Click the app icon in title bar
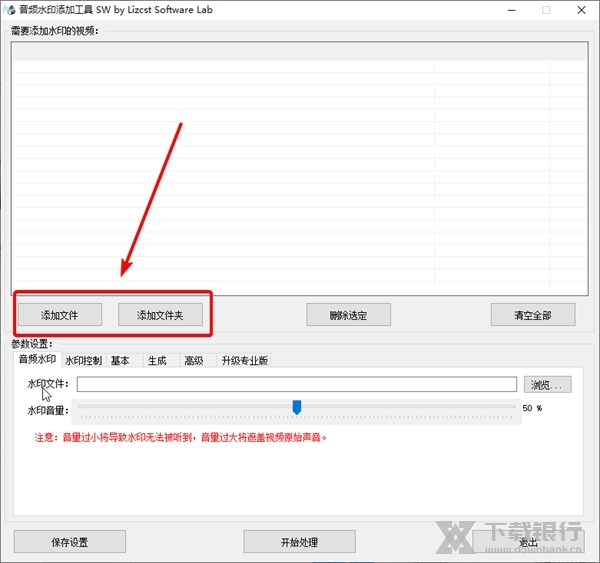 coord(10,10)
